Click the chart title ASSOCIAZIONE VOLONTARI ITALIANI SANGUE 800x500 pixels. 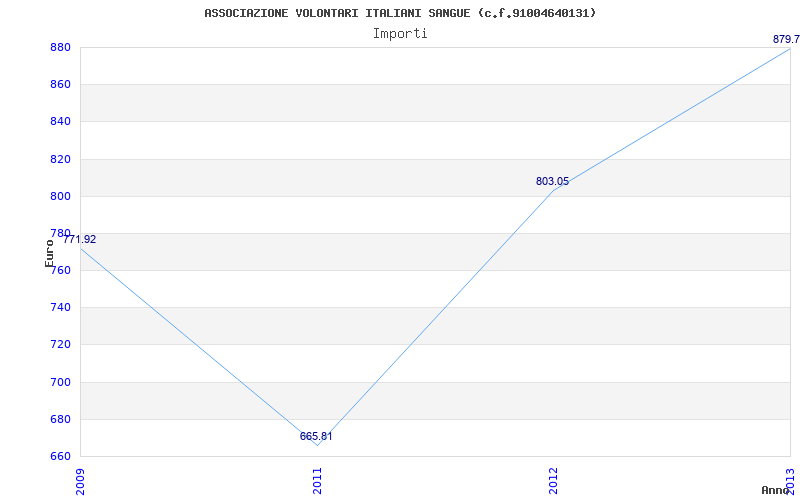click(400, 13)
